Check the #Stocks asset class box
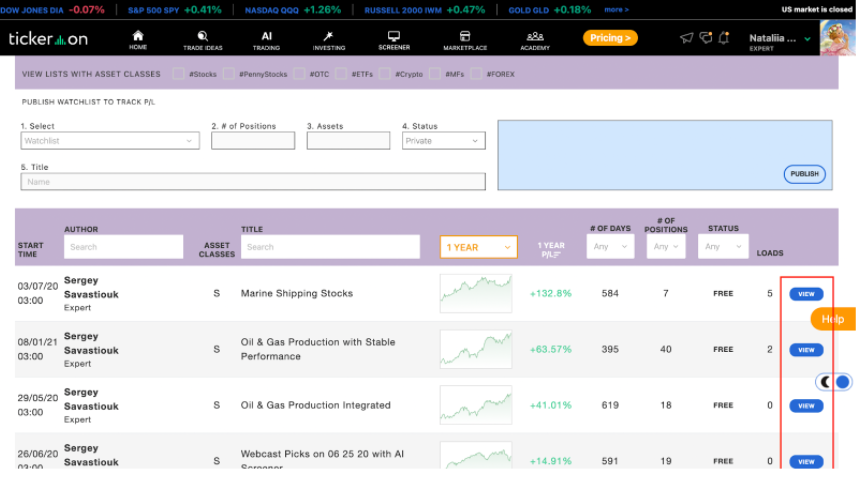The width and height of the screenshot is (859, 478). tap(178, 73)
